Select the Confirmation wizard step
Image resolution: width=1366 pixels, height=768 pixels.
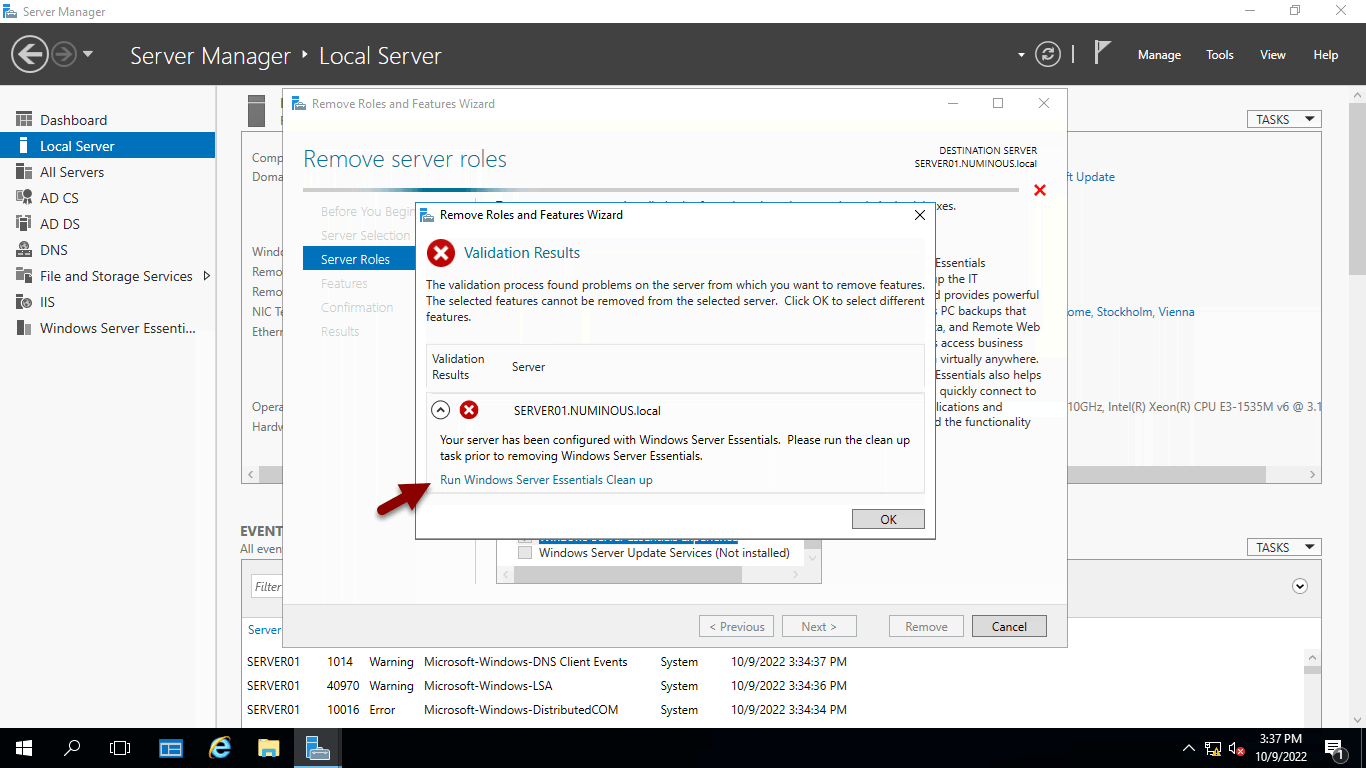pyautogui.click(x=357, y=307)
